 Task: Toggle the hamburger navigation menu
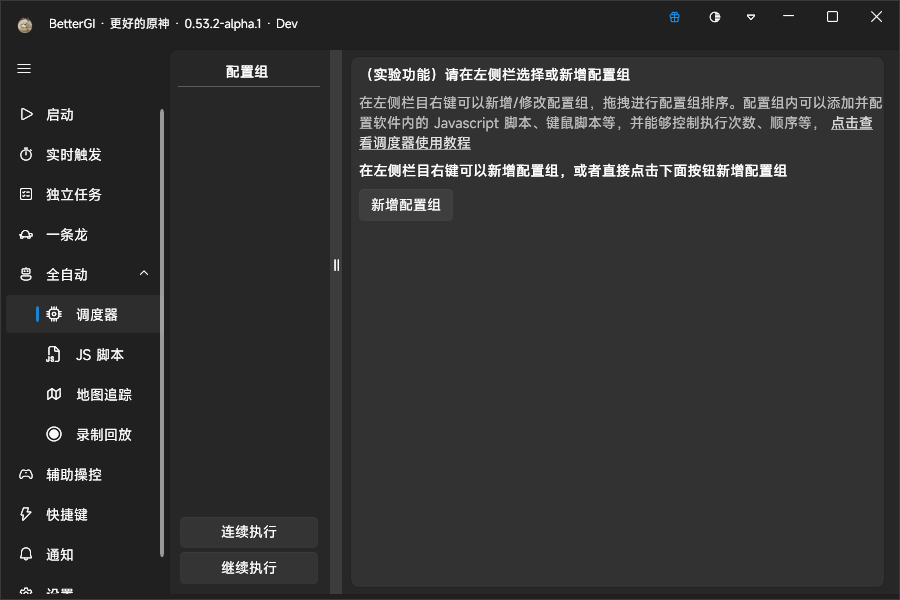point(25,69)
